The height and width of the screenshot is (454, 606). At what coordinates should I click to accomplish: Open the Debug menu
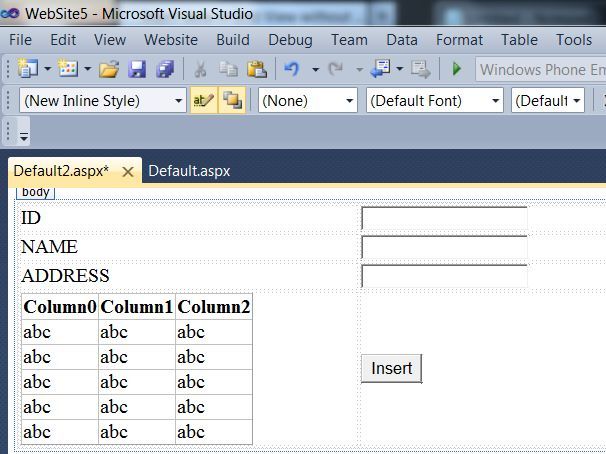tap(290, 40)
